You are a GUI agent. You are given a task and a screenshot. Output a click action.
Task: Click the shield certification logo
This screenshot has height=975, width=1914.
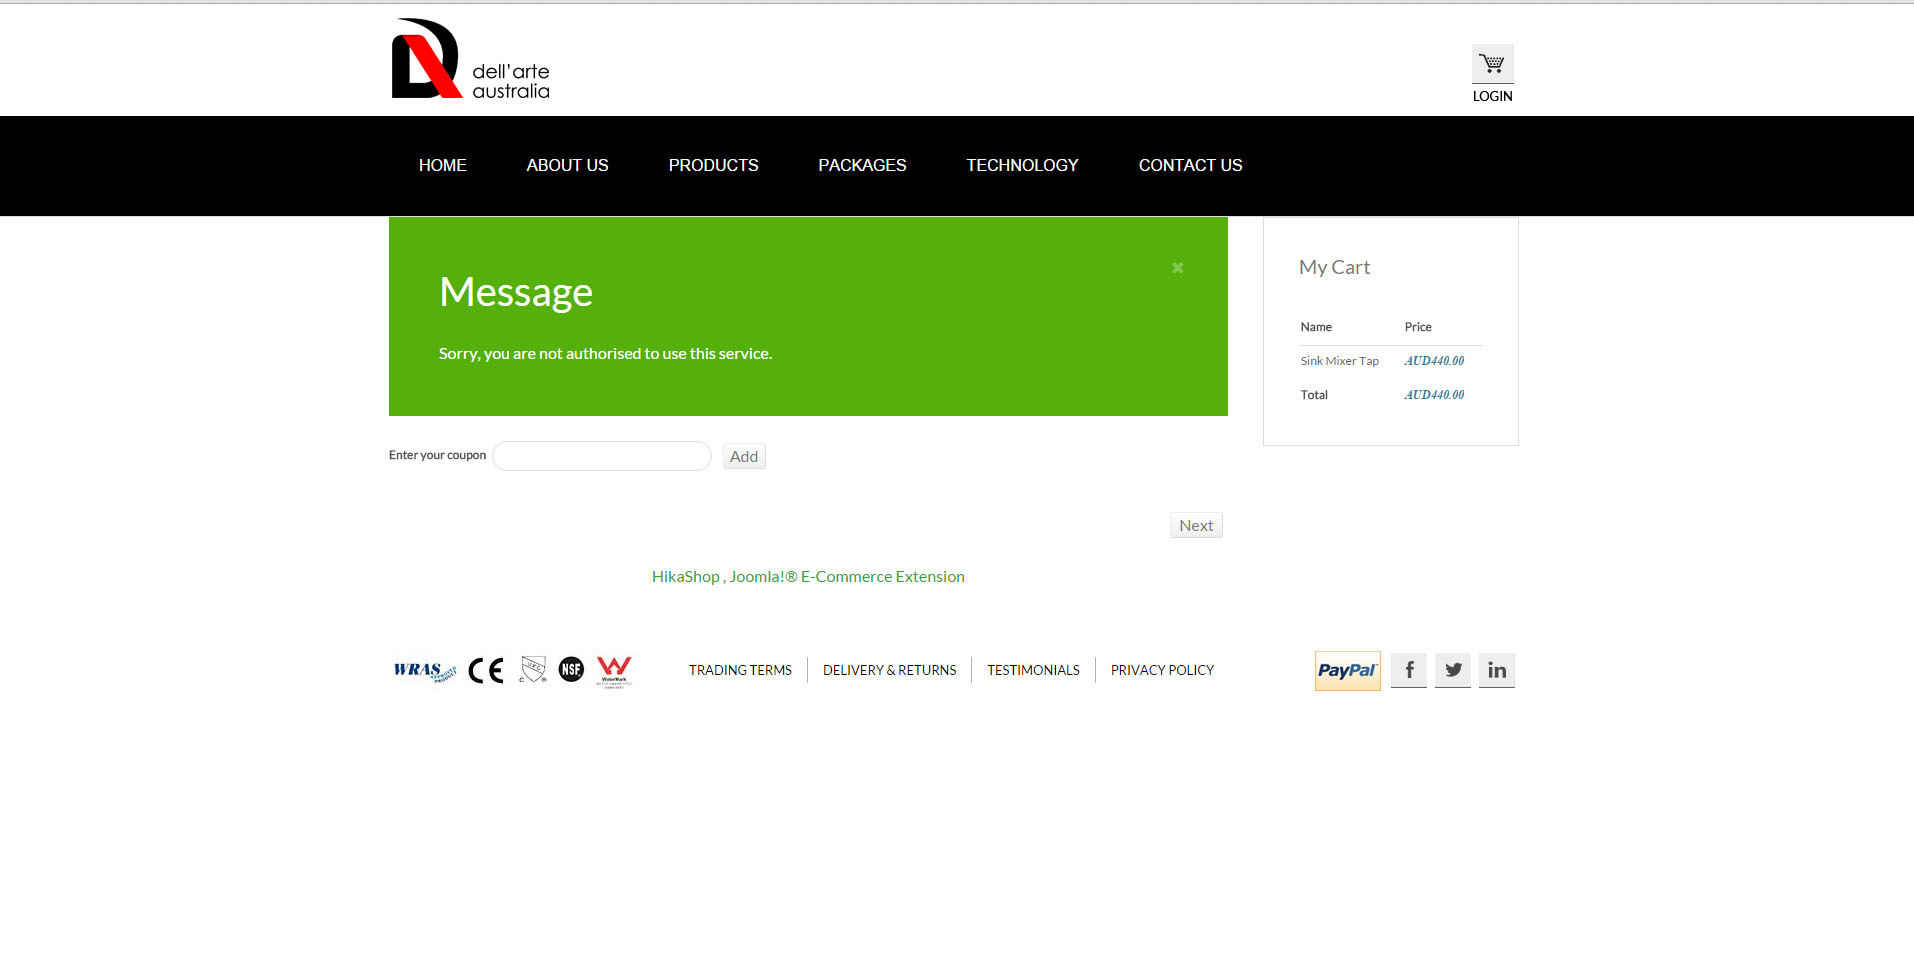click(x=533, y=670)
